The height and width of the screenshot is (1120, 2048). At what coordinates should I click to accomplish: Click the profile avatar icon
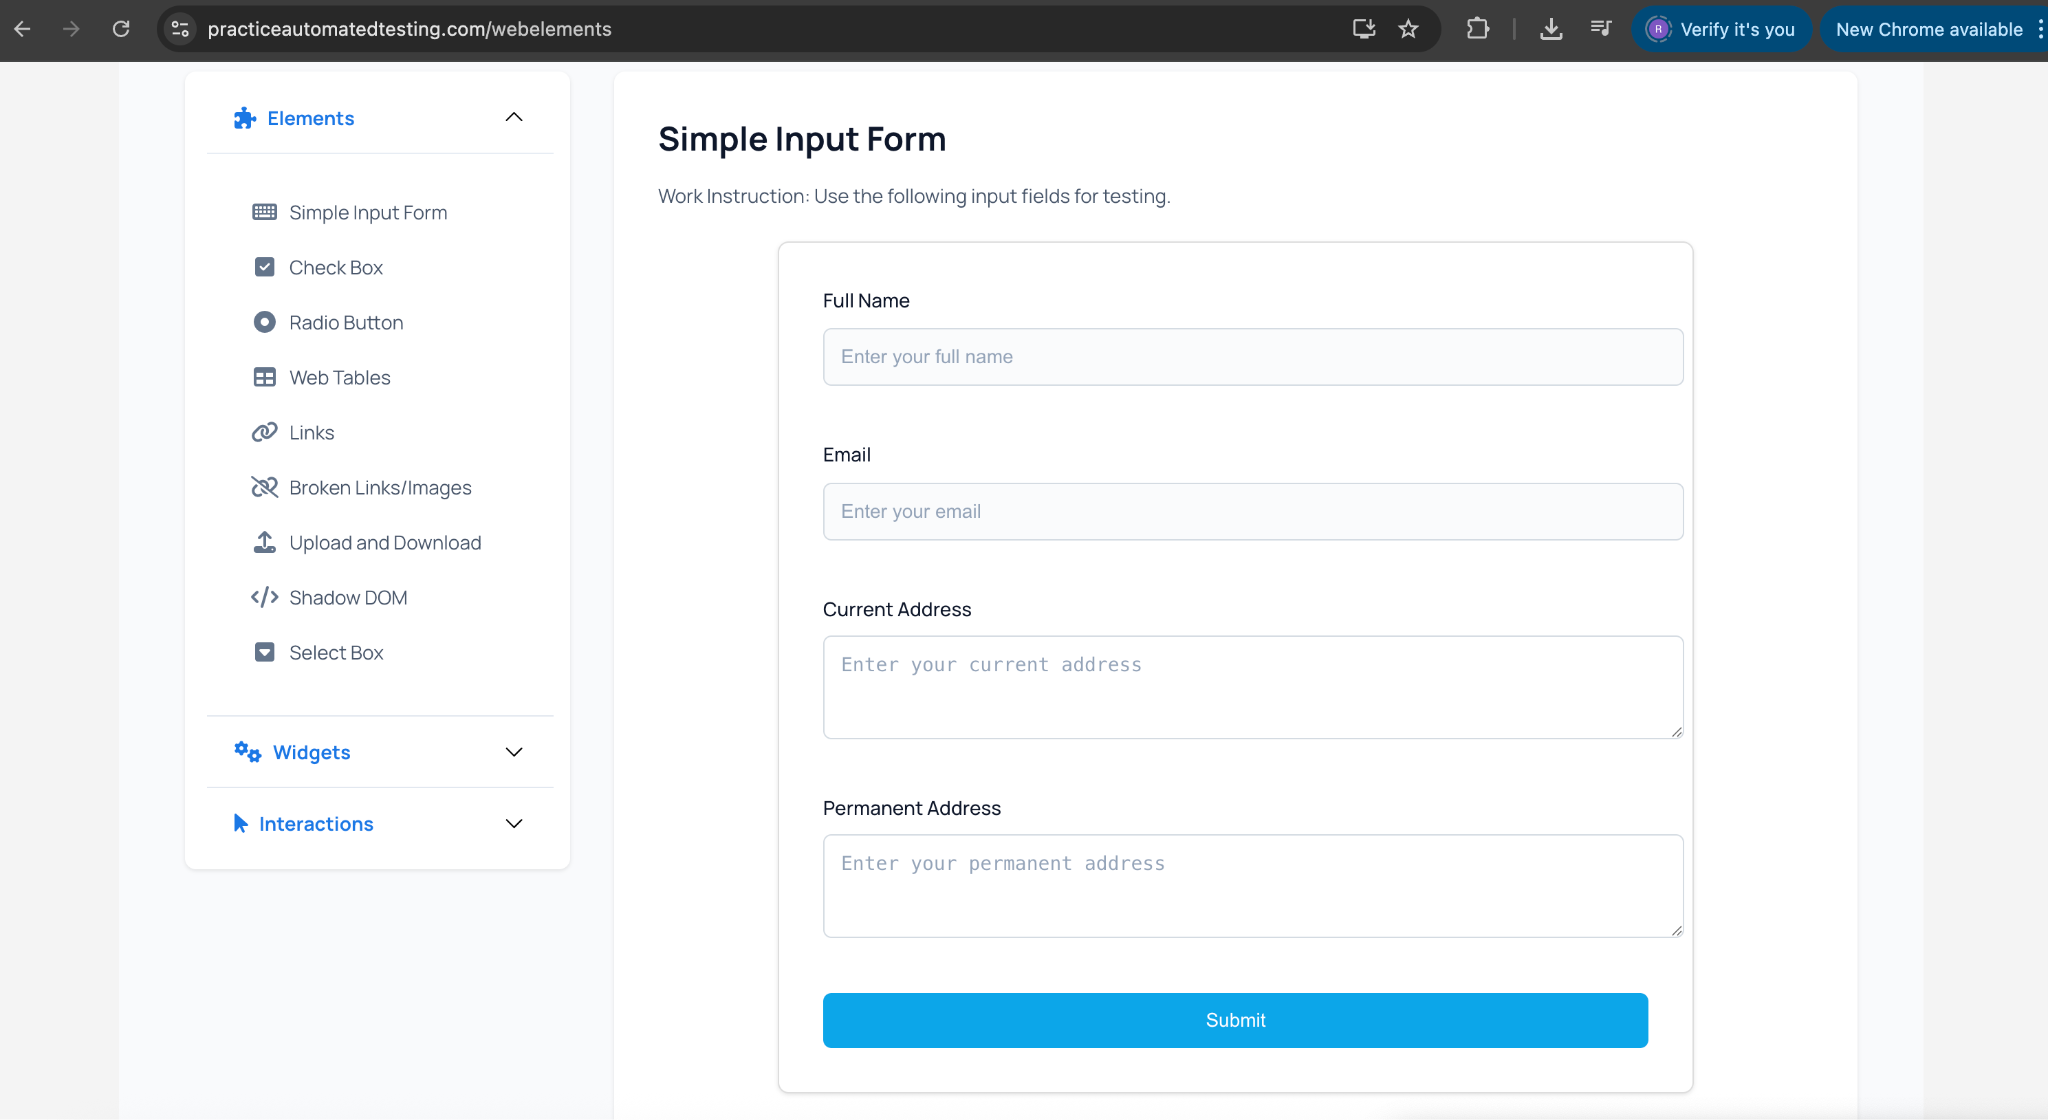point(1658,29)
